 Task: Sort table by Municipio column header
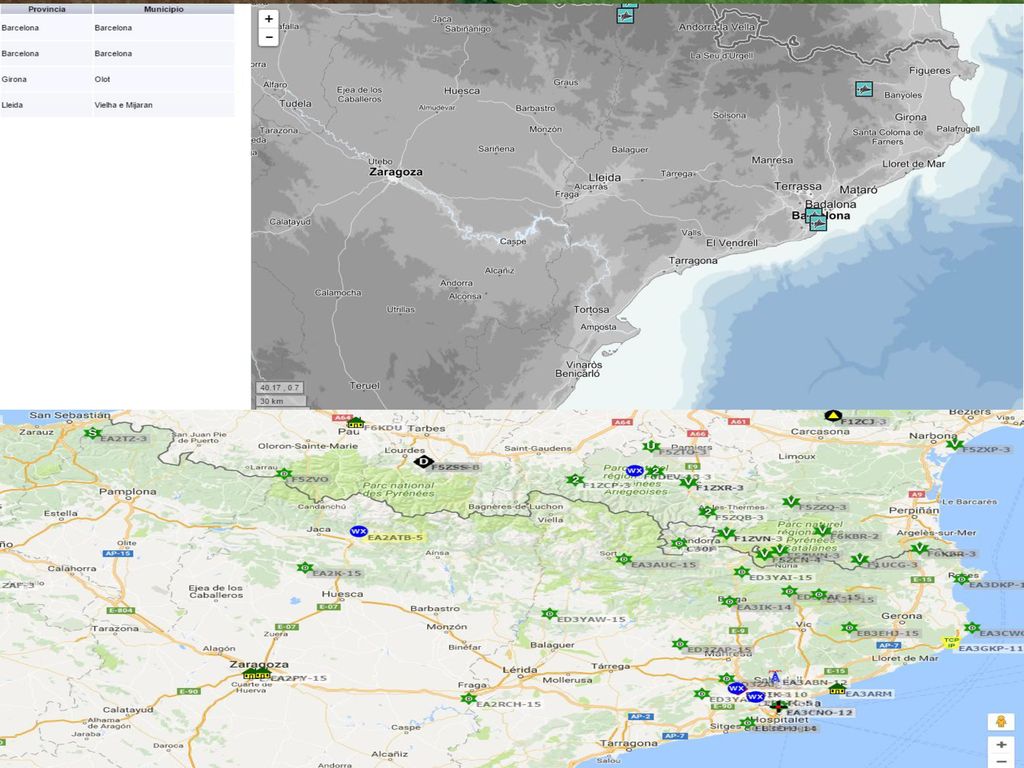(x=163, y=9)
